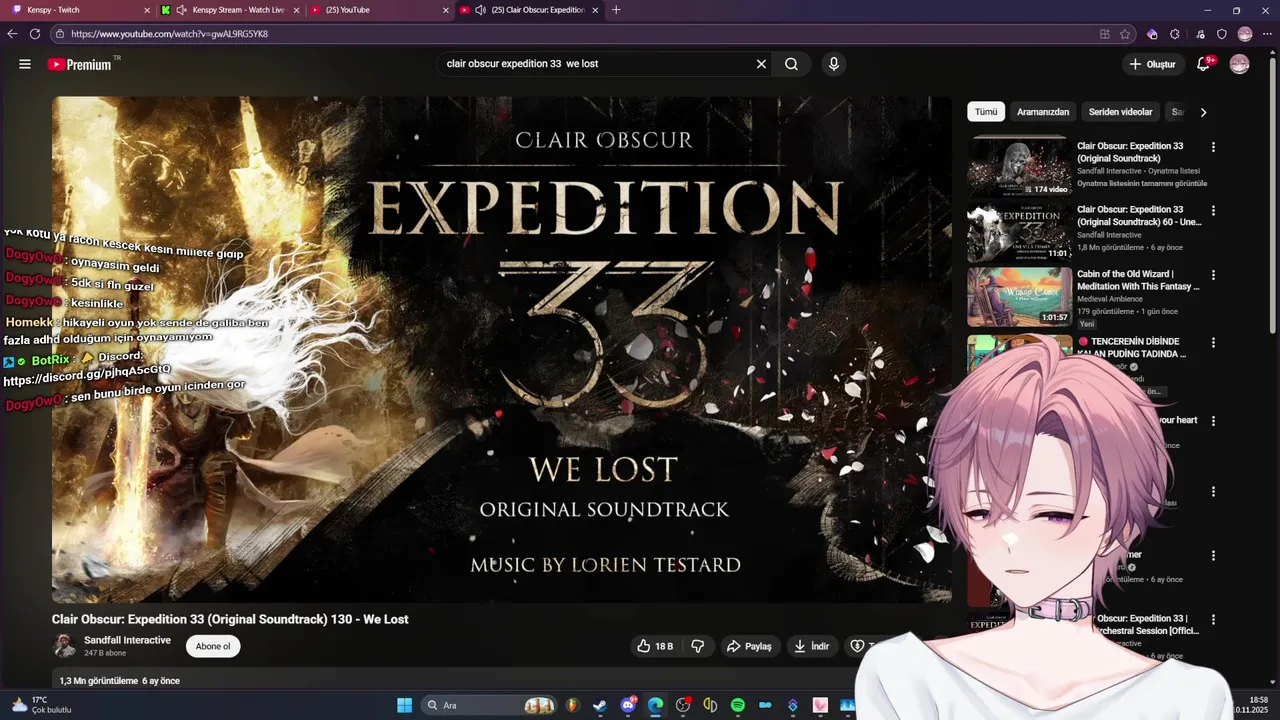Screen dimensions: 1280x720
Task: Mute the Clair Obscur tab audio icon
Action: point(481,10)
